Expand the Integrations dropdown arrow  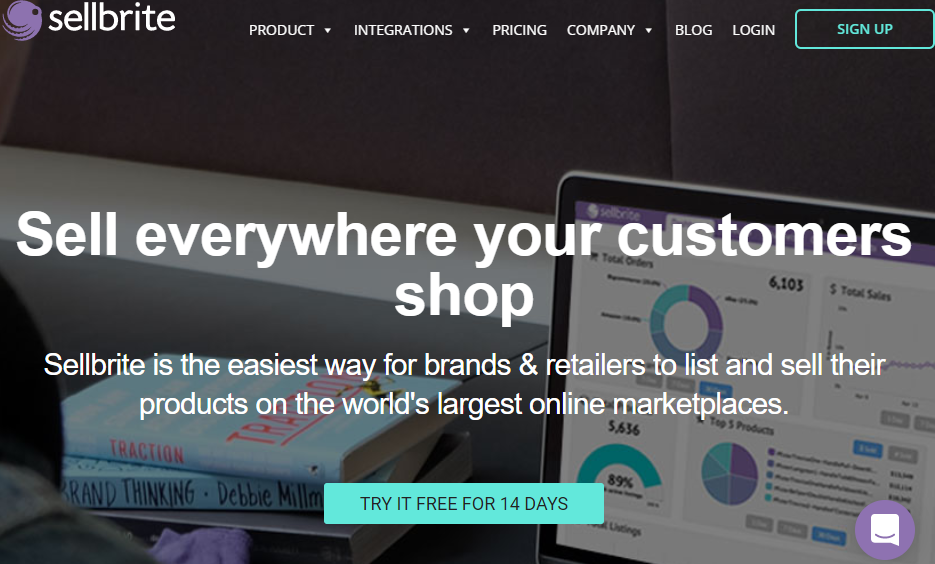(x=466, y=30)
